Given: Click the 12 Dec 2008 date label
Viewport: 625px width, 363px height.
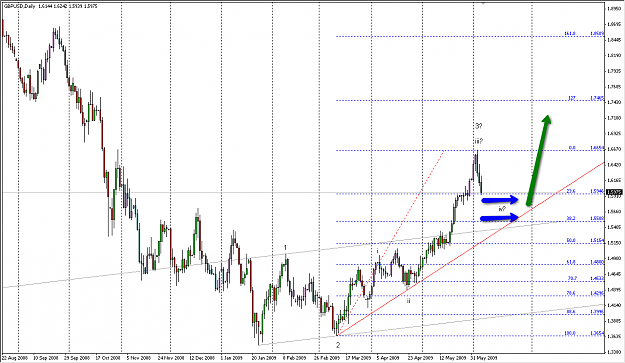Looking at the screenshot, I should pyautogui.click(x=202, y=358).
